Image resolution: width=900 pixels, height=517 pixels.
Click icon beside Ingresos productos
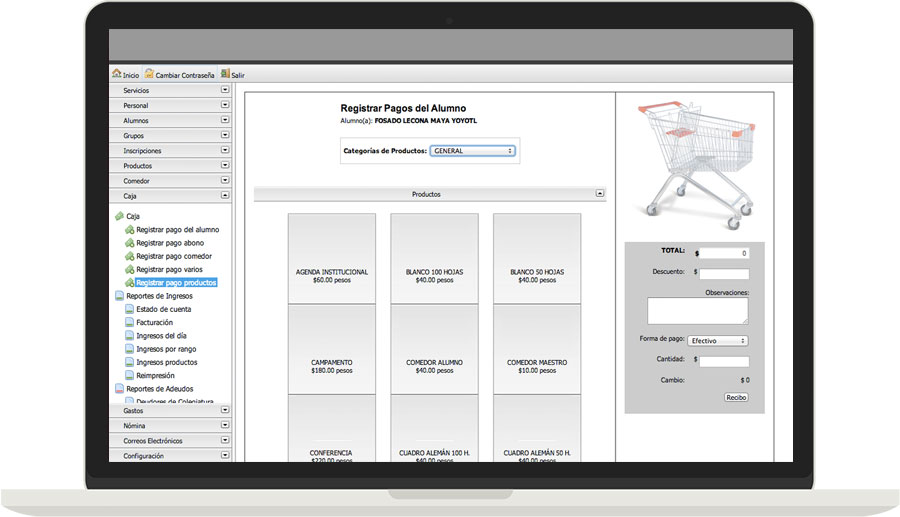130,362
